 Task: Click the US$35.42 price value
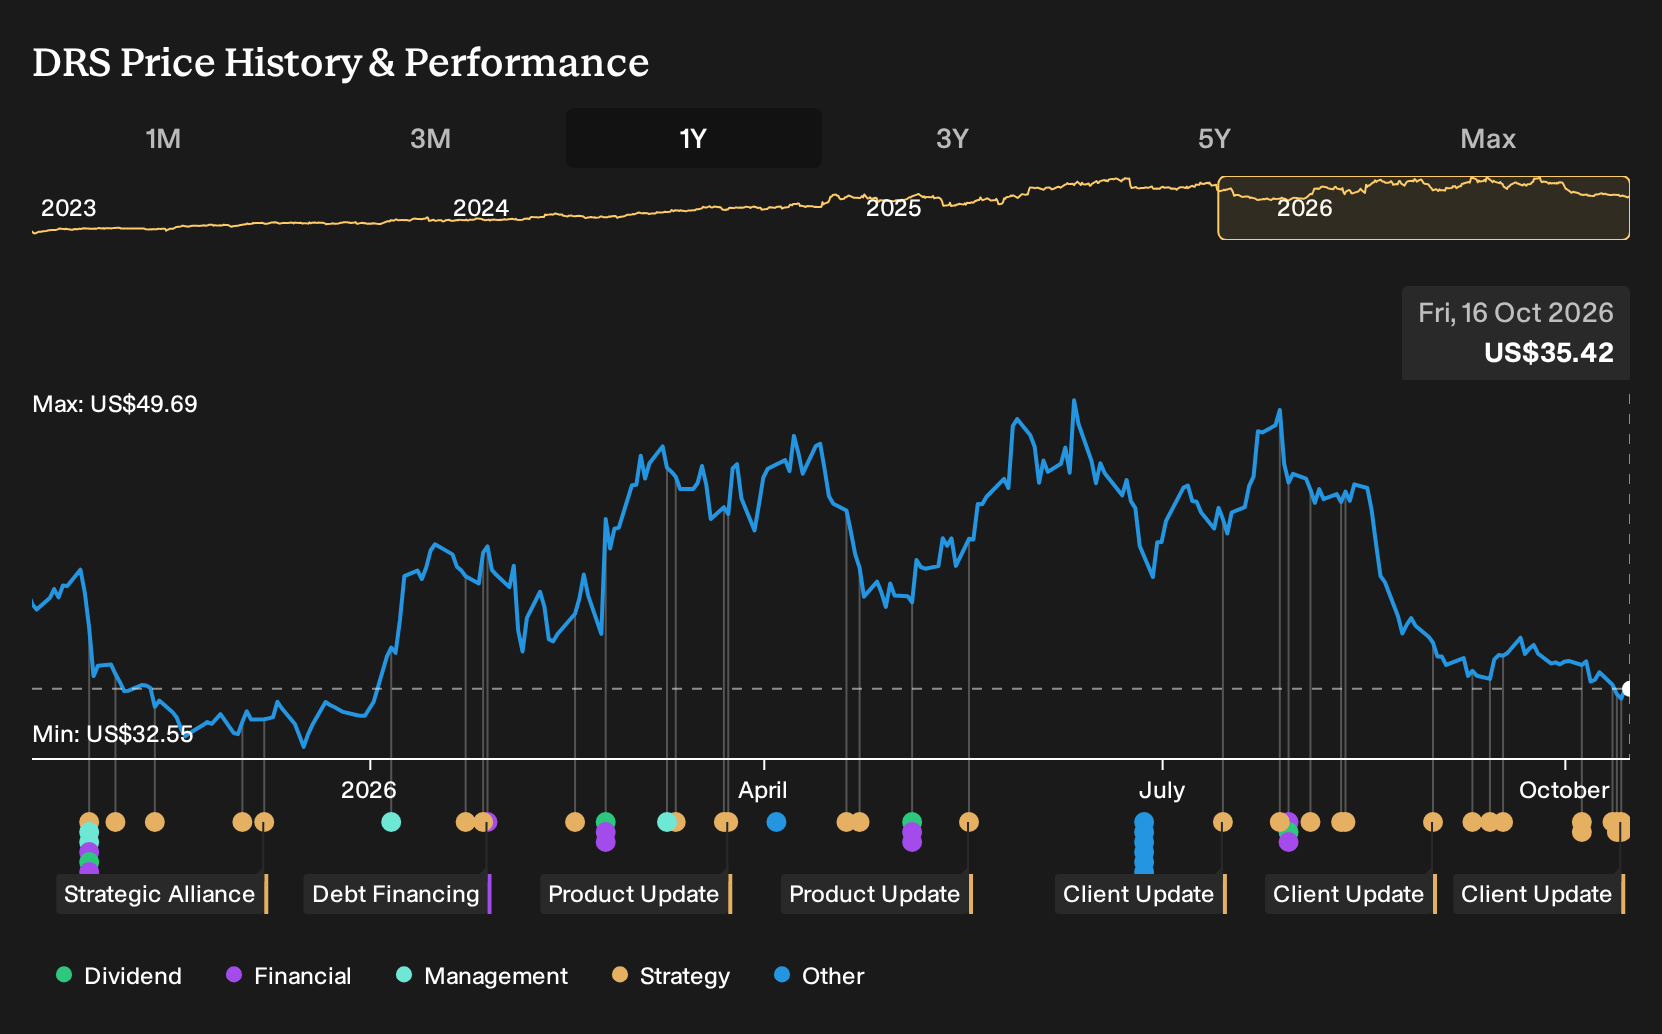(1549, 352)
